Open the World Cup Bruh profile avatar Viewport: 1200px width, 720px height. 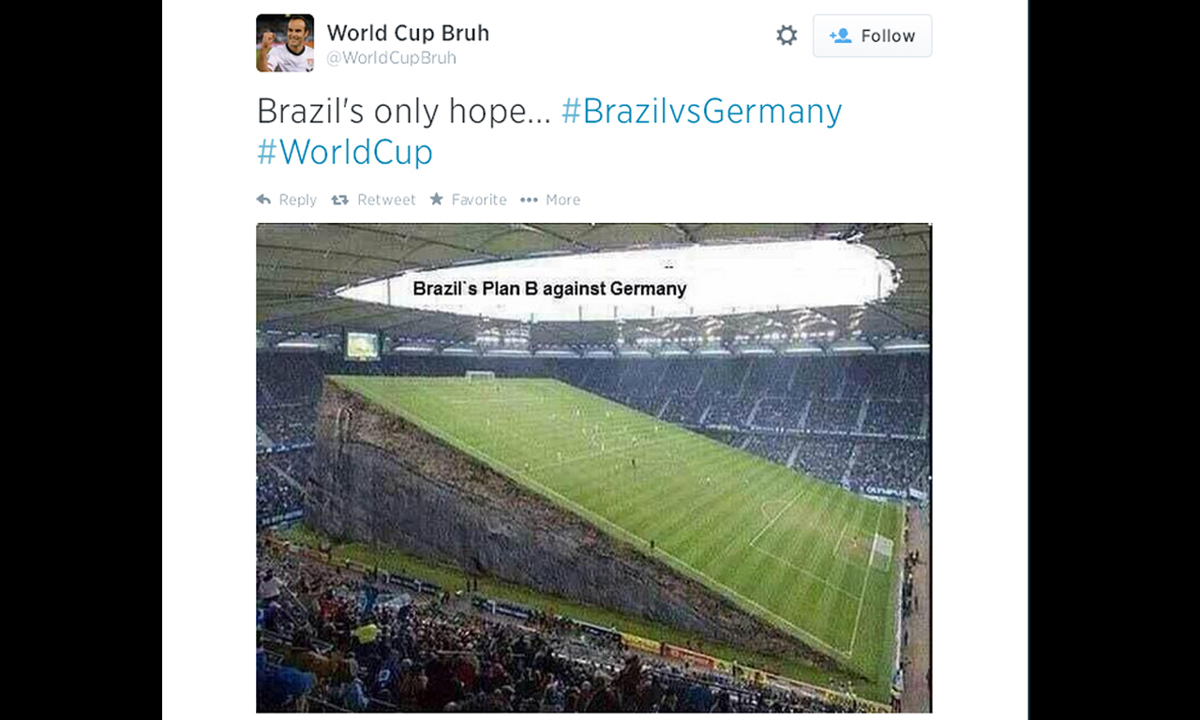[x=285, y=43]
